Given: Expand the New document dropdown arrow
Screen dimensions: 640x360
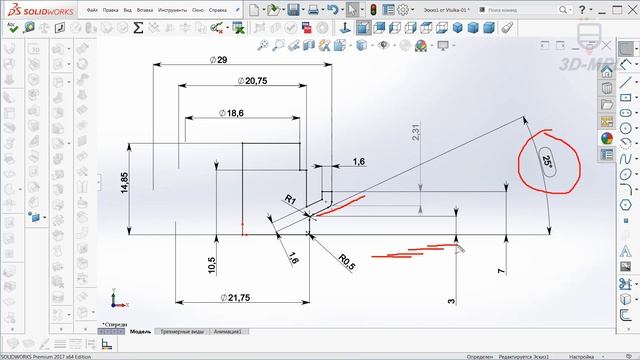Looking at the screenshot, I should point(264,10).
